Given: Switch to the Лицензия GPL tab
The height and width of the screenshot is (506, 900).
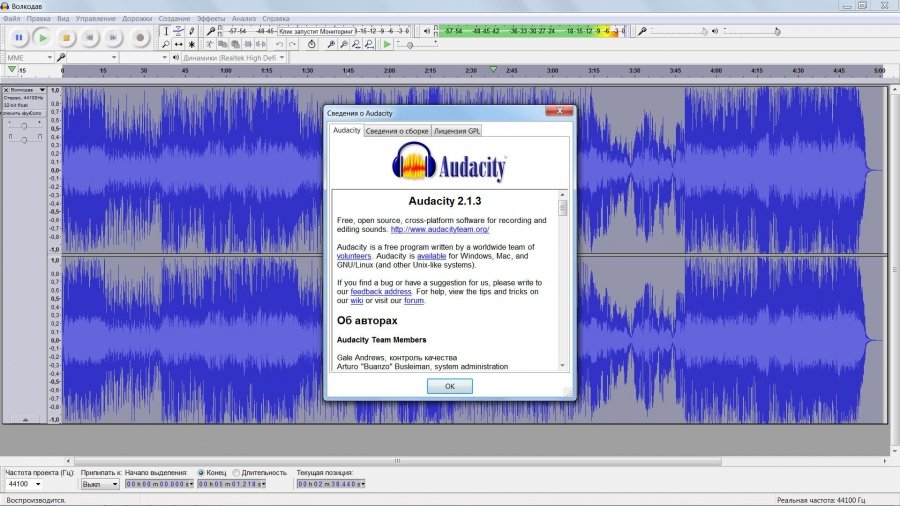Looking at the screenshot, I should tap(459, 130).
